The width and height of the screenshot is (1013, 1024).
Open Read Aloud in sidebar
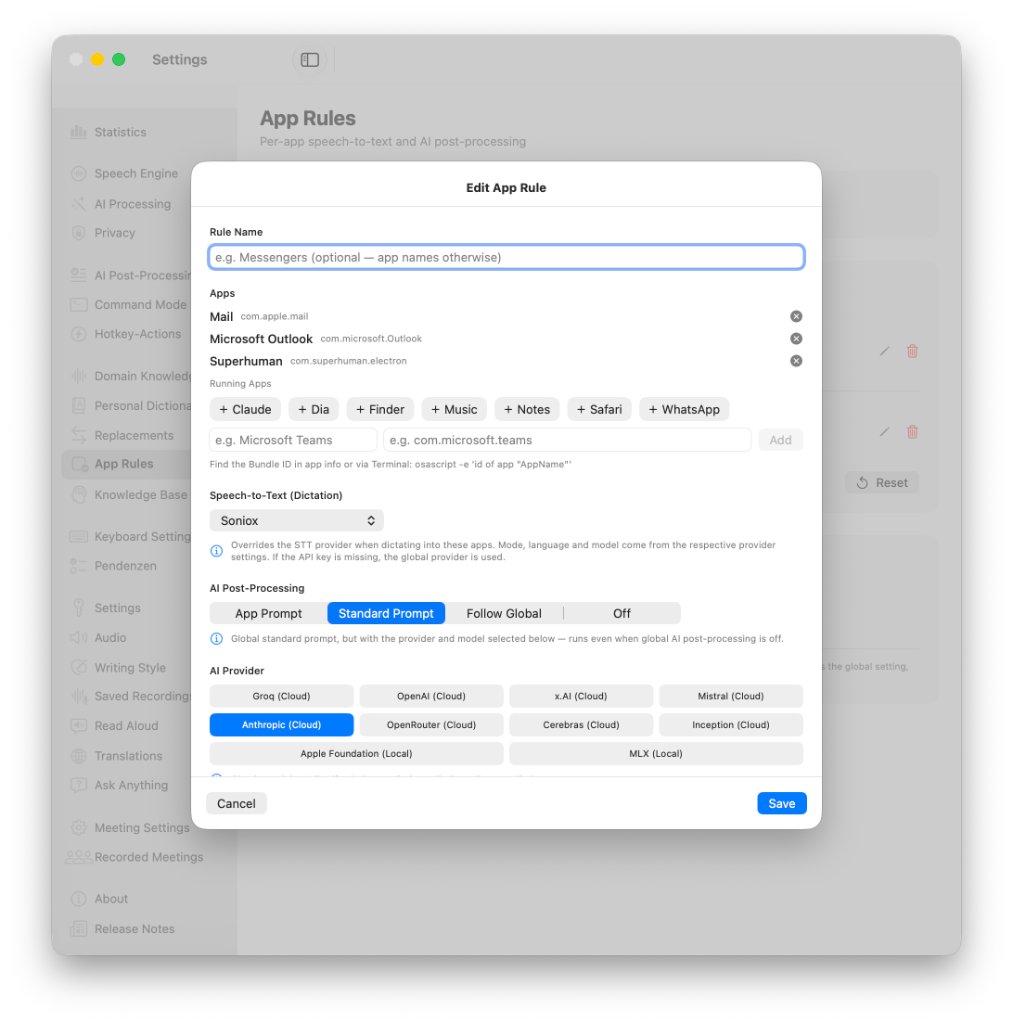(x=126, y=726)
